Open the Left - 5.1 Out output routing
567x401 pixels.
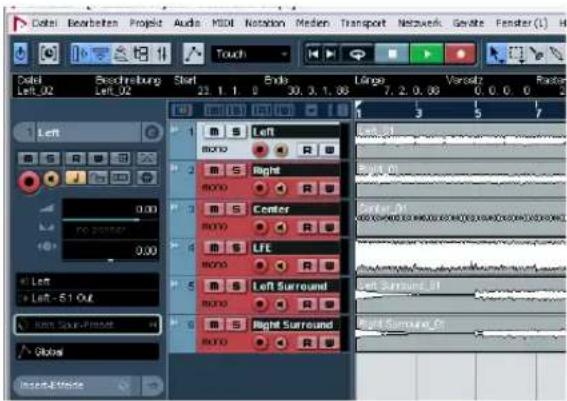88,298
